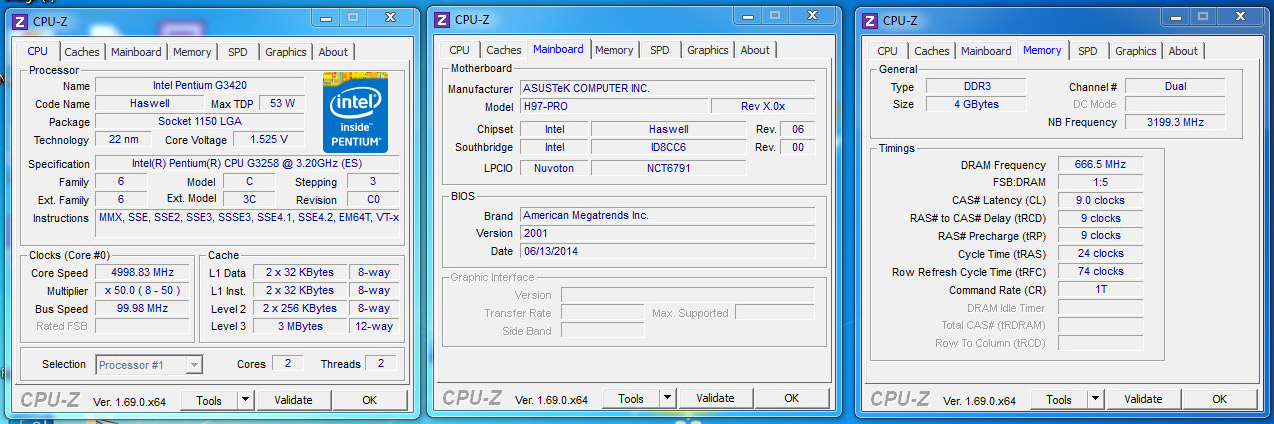Open Graphics tab in the CPU window
Screen dimensions: 1274x424
click(286, 52)
